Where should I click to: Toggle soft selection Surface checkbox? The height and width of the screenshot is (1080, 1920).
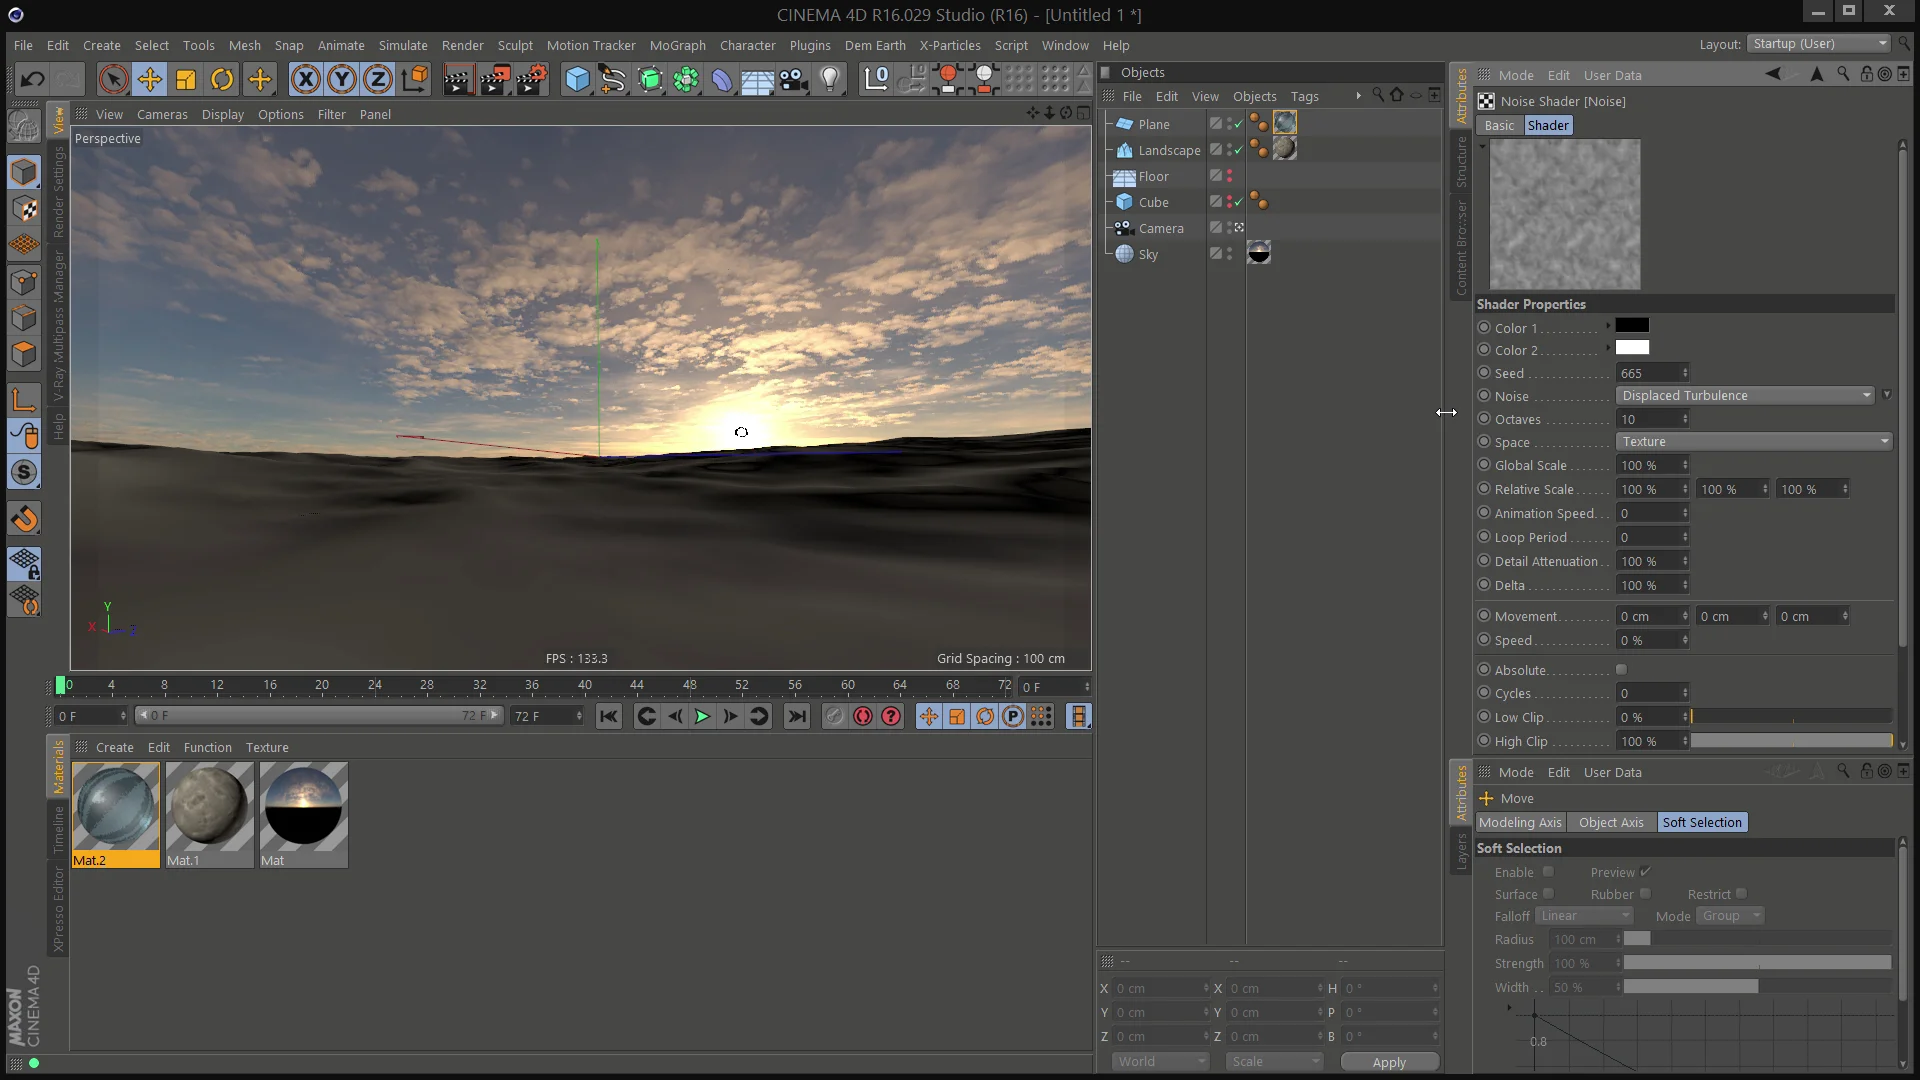click(1548, 894)
